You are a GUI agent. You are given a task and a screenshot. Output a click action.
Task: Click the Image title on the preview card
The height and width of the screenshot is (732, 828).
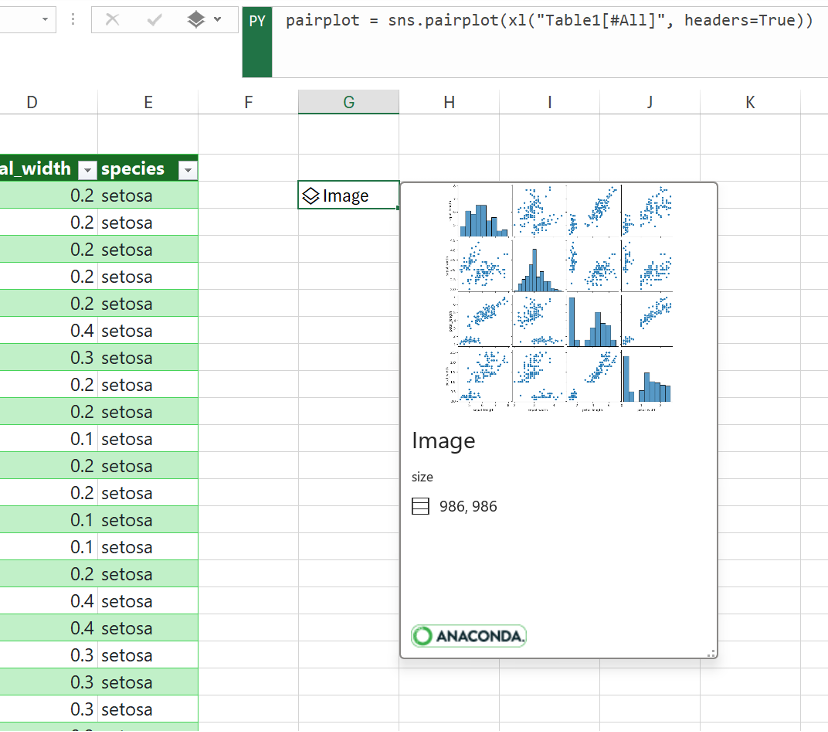[x=443, y=440]
